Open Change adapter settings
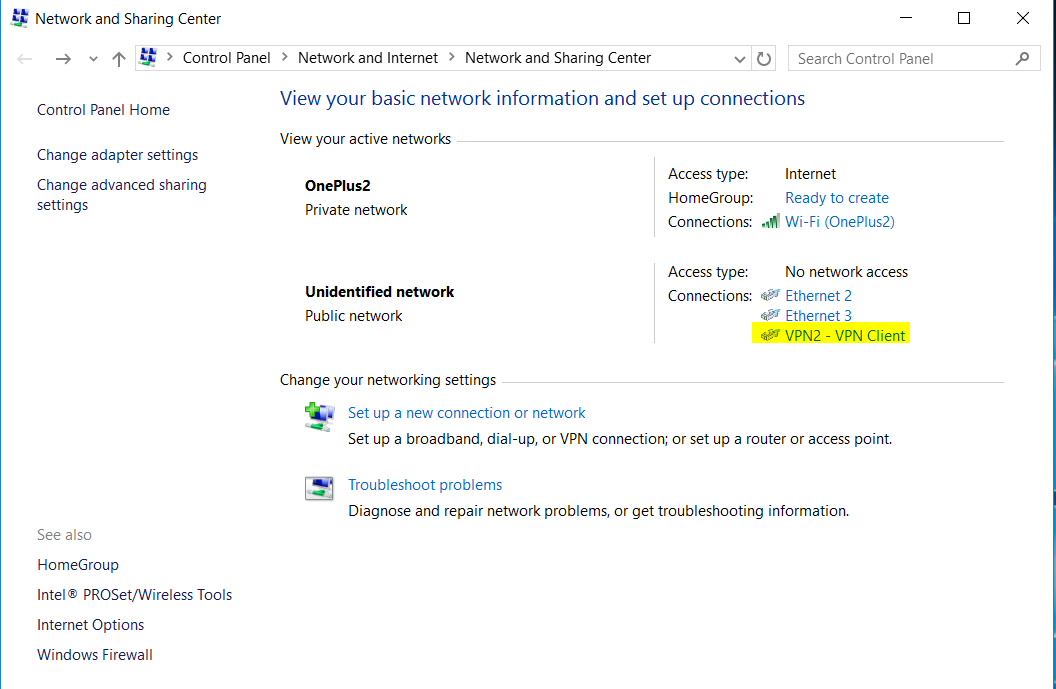1056x689 pixels. [x=118, y=155]
